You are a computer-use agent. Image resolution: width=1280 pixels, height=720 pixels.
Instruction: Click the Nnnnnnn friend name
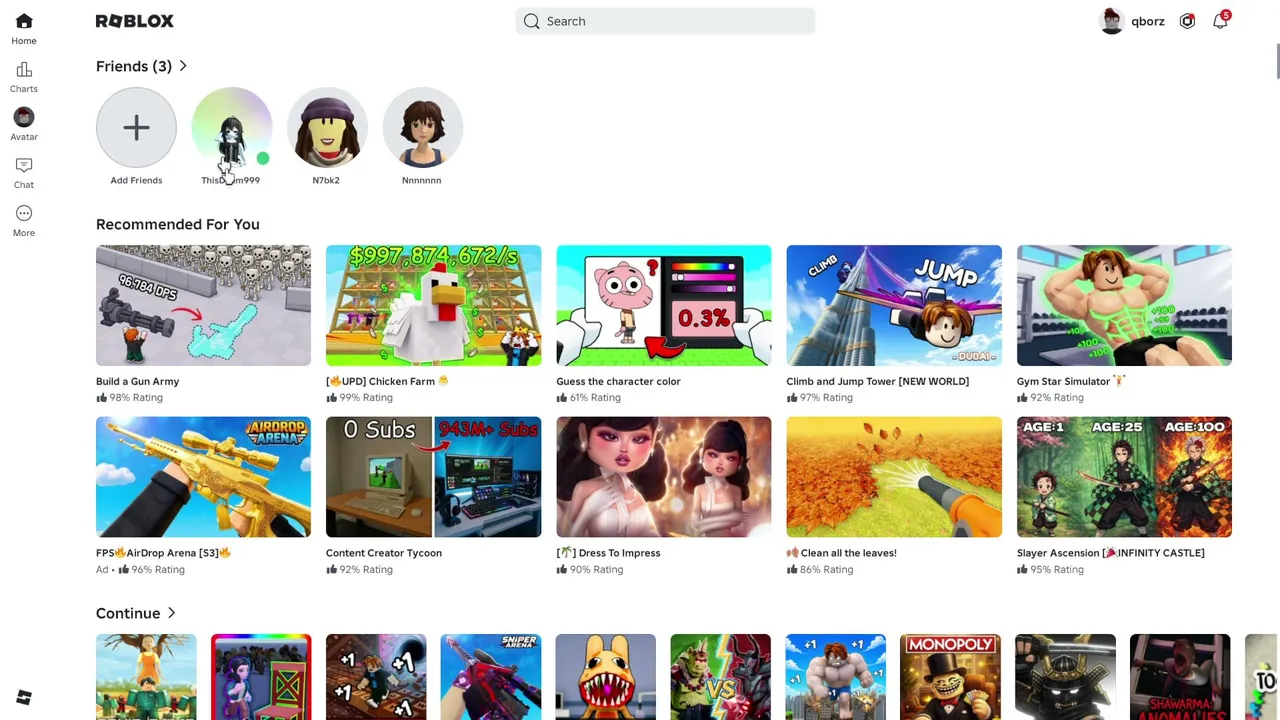tap(421, 180)
